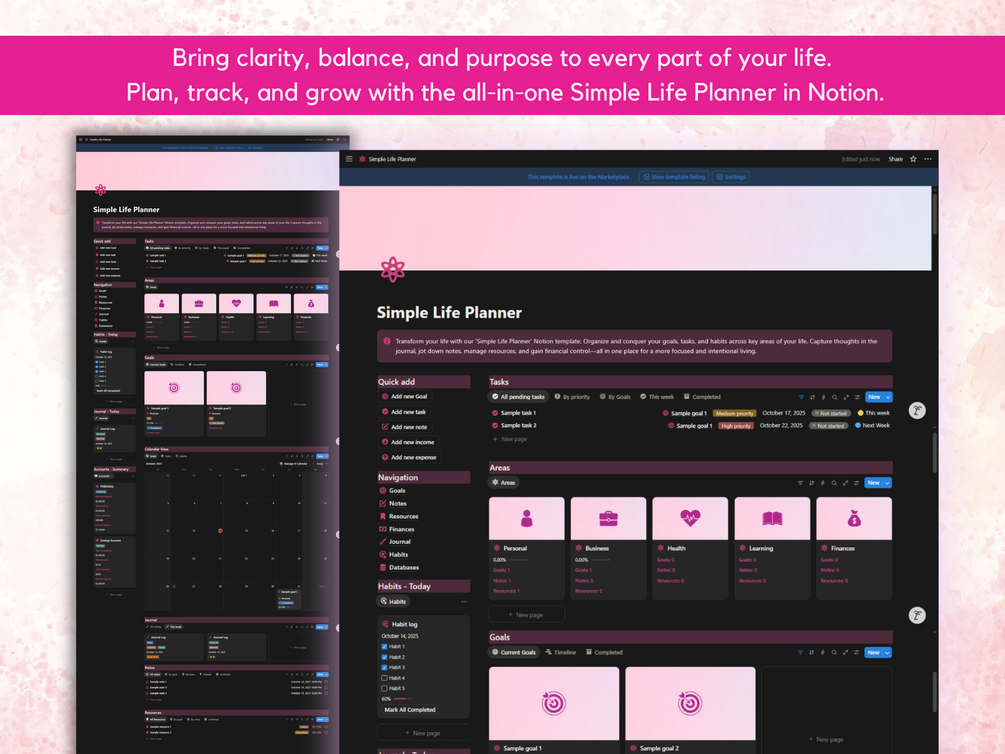Change the Medium priority tag

pyautogui.click(x=735, y=413)
